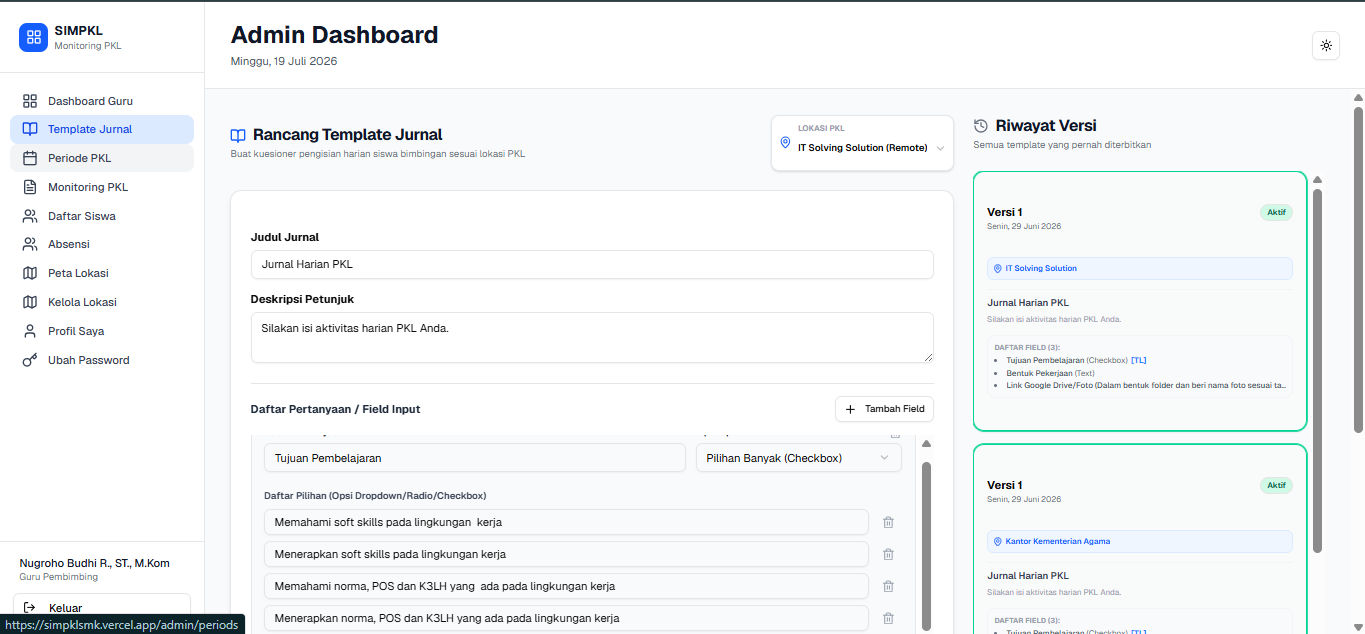Open the Lokasi PKL dropdown
This screenshot has height=634, width=1365.
(x=862, y=143)
